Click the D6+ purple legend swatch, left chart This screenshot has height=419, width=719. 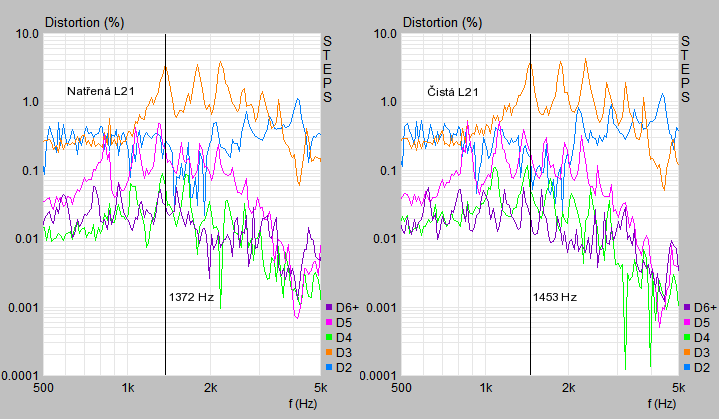(329, 307)
